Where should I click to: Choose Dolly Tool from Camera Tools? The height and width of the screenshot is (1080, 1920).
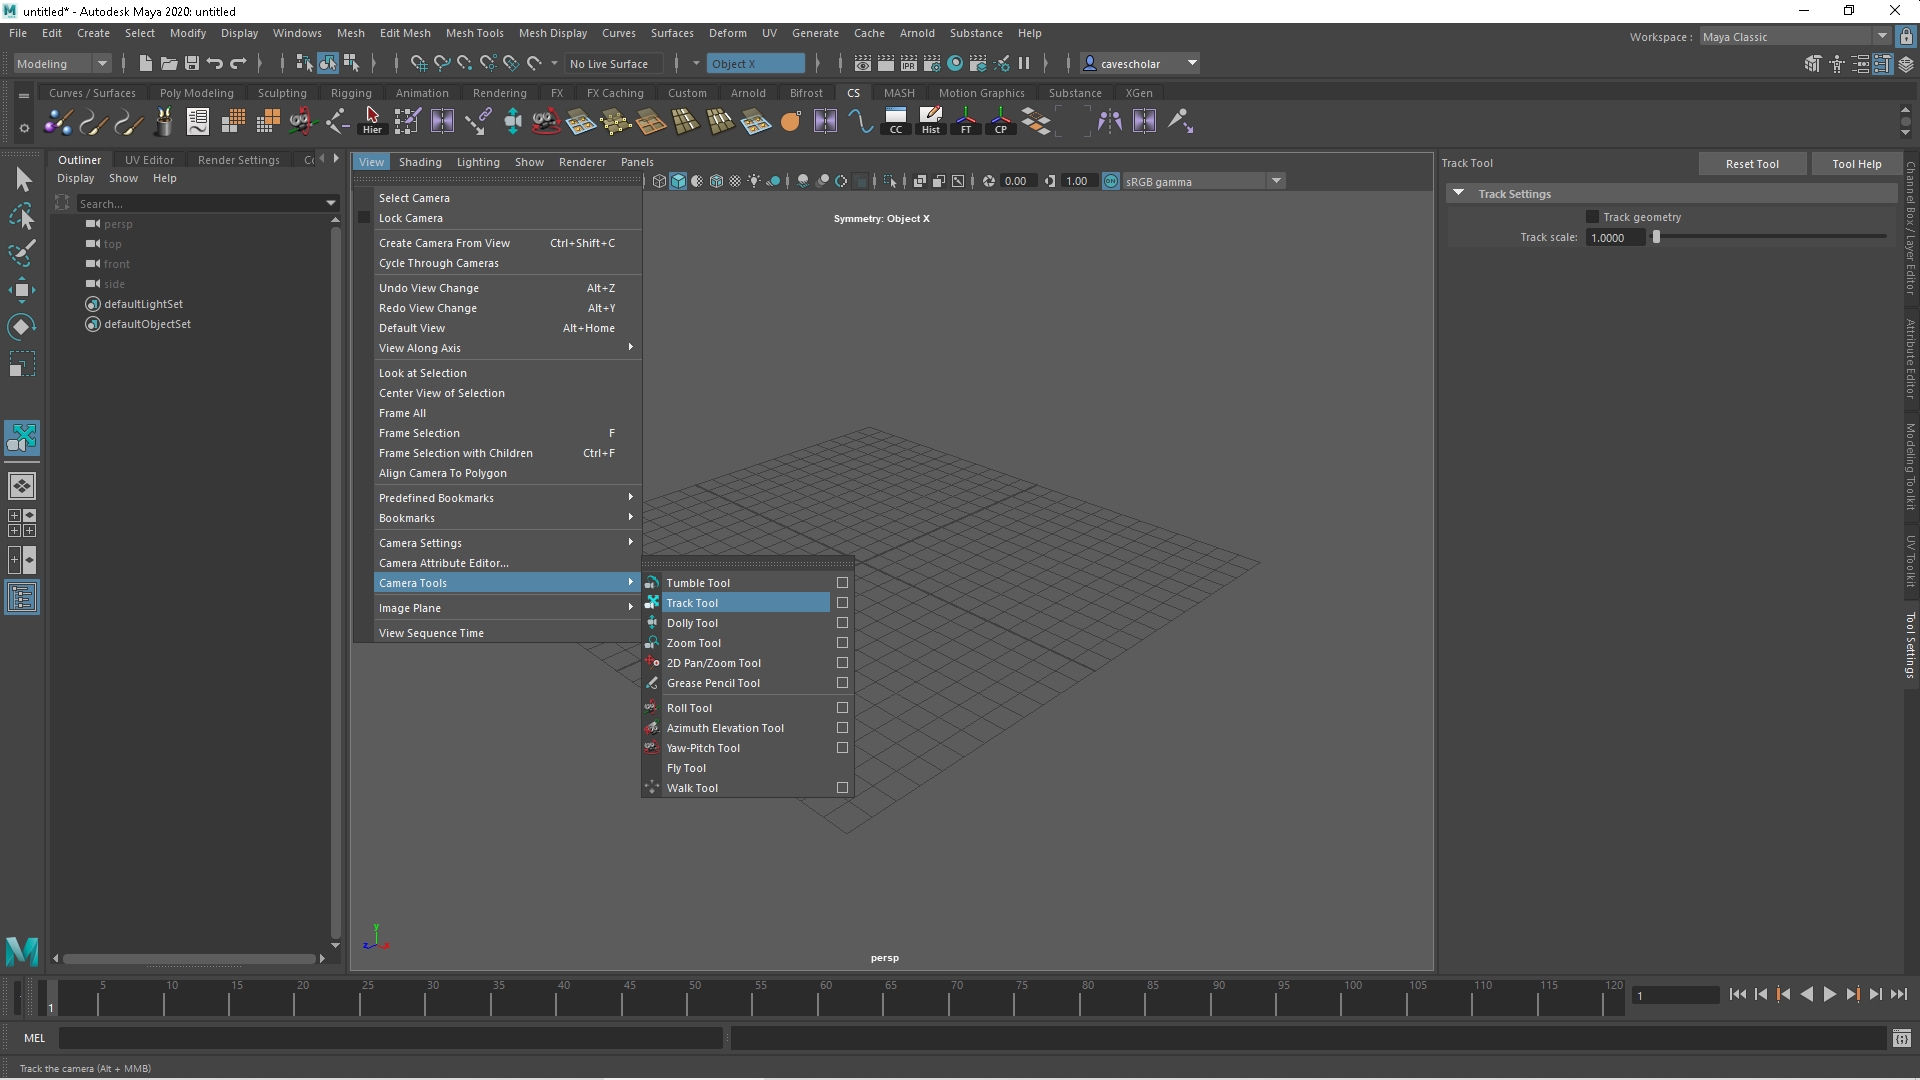coord(693,622)
